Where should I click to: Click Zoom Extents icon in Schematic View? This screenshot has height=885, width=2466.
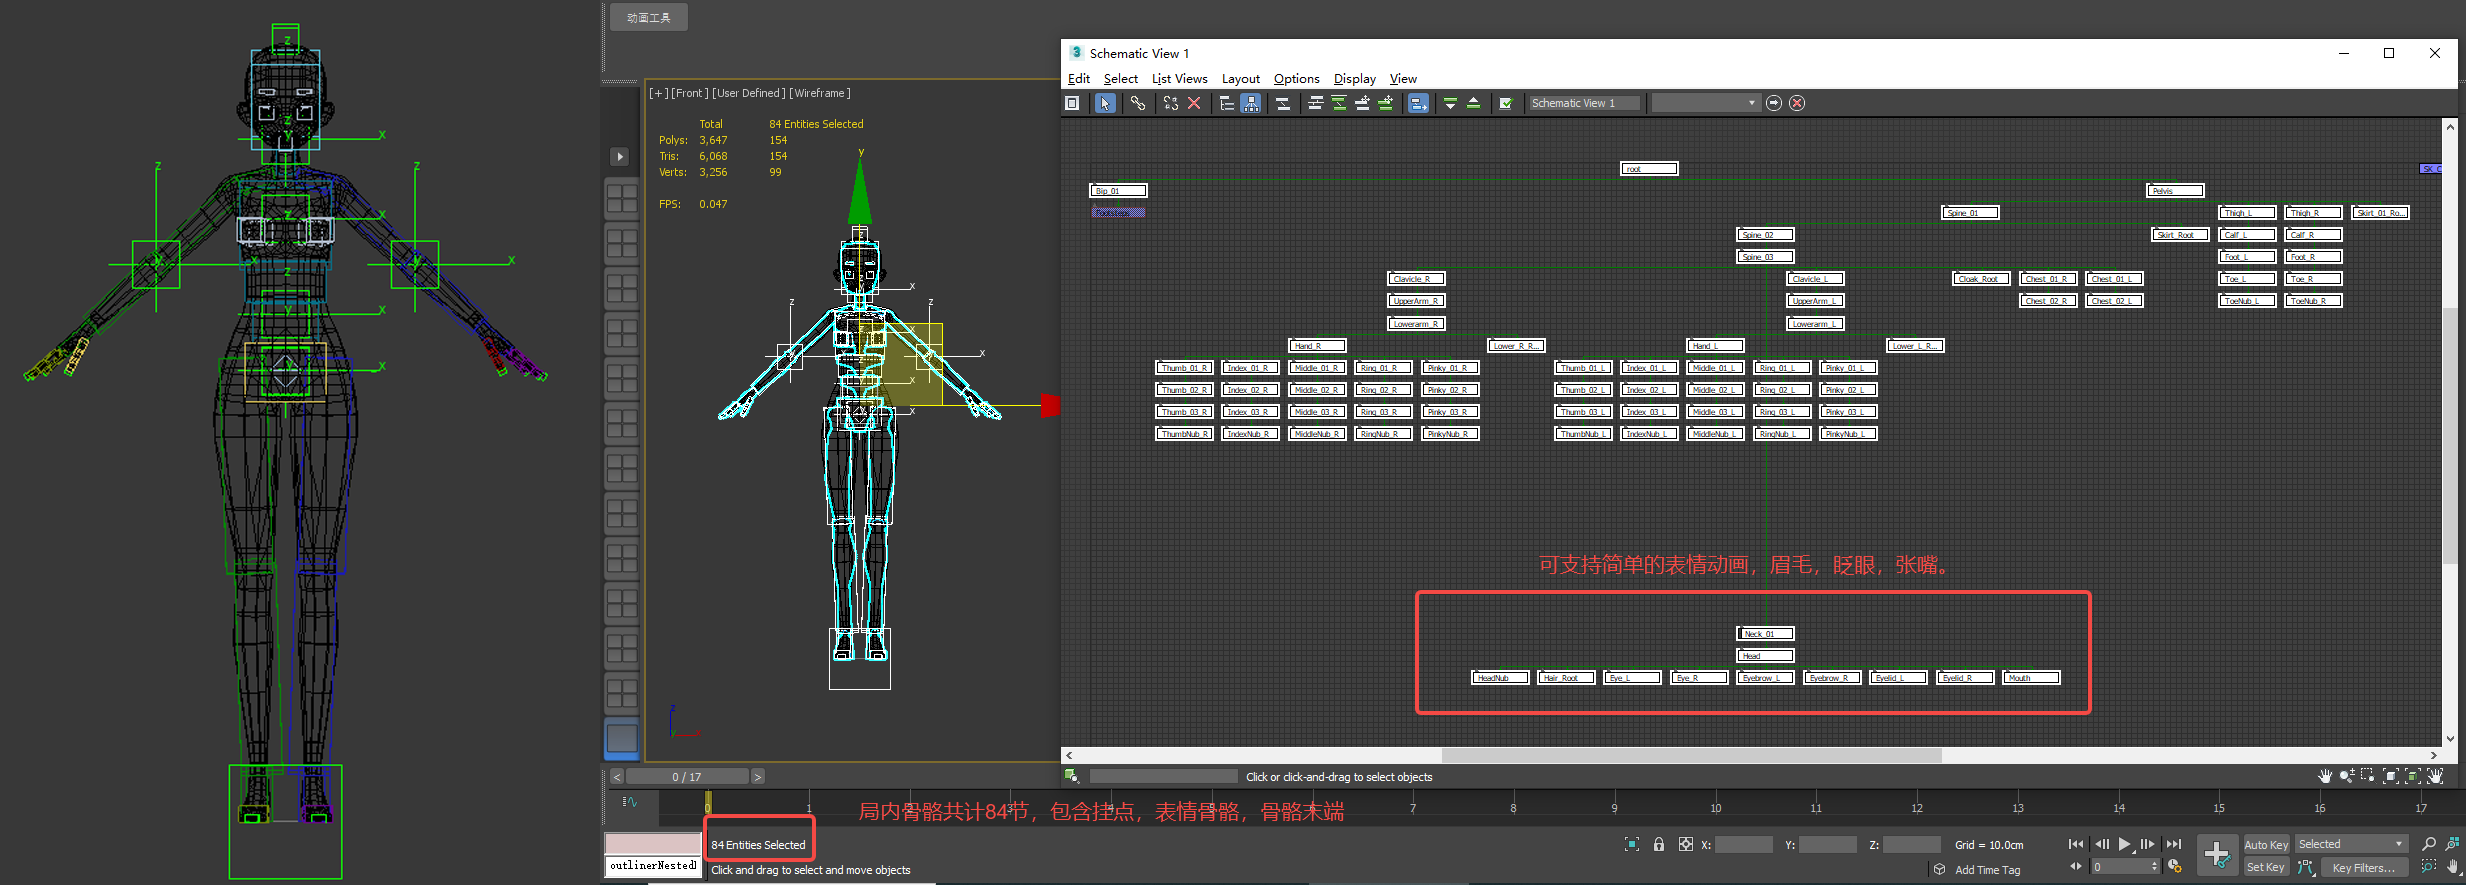tap(2391, 776)
